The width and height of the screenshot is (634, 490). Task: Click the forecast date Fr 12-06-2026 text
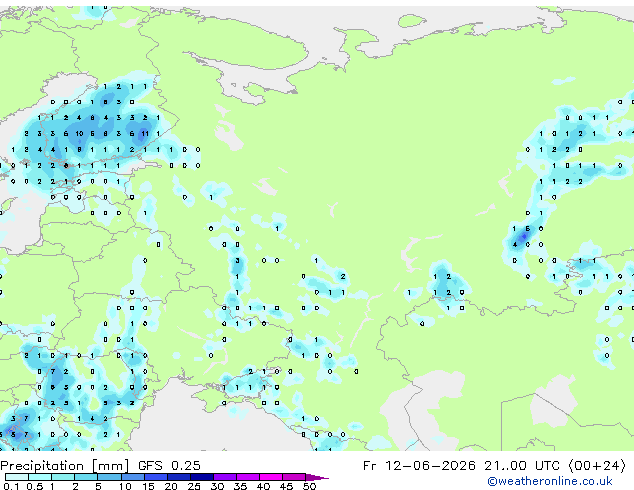pos(419,465)
